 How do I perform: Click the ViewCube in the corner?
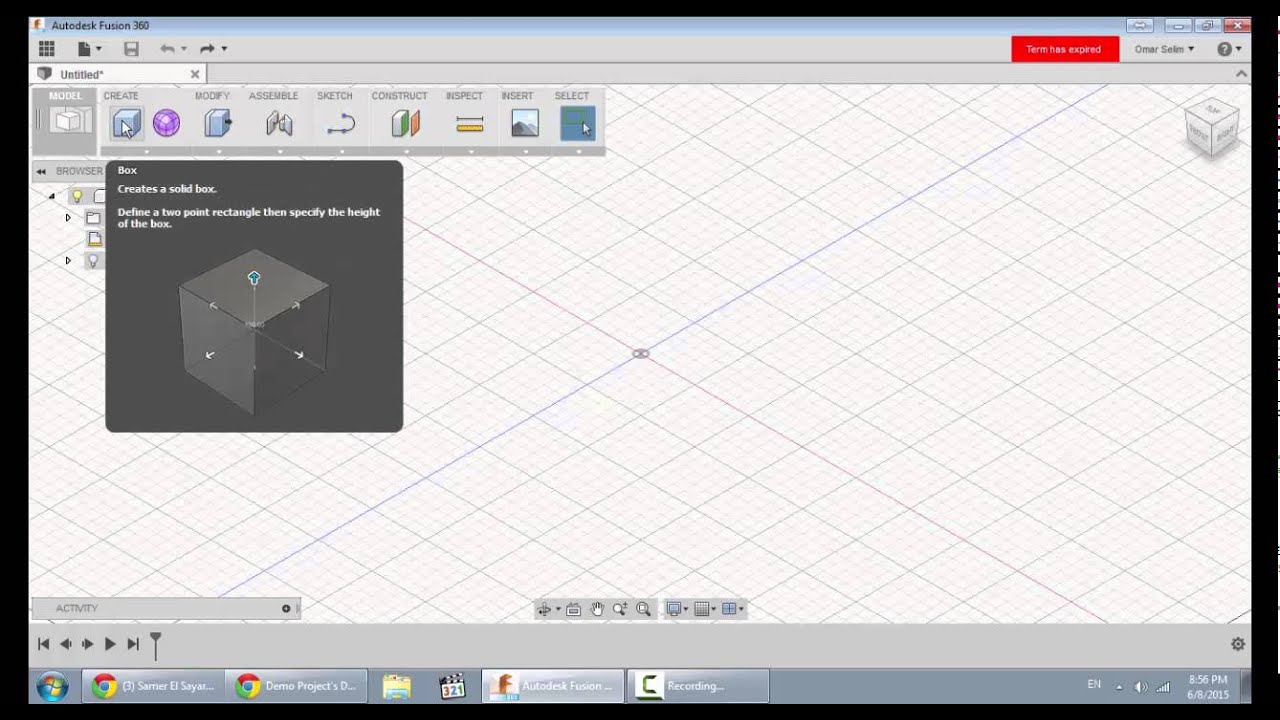1212,129
